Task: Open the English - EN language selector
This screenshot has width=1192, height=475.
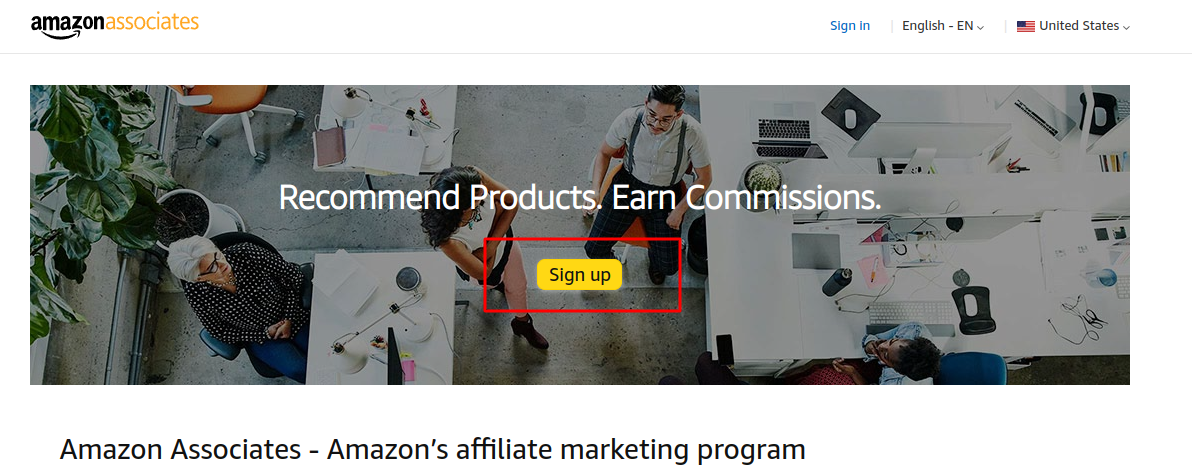Action: click(943, 26)
